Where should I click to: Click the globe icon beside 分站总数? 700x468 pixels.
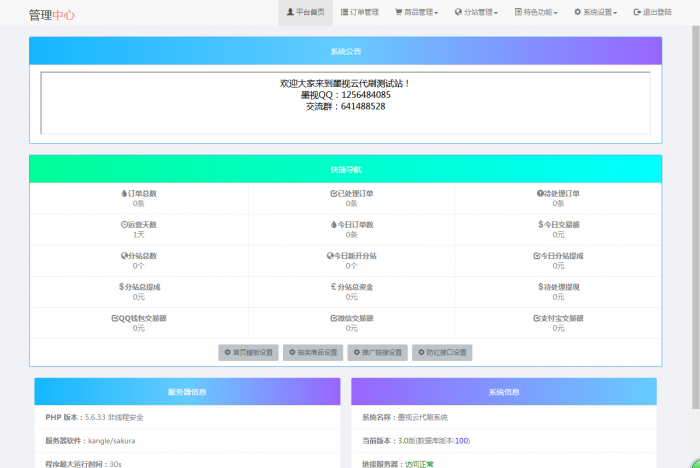pyautogui.click(x=124, y=256)
